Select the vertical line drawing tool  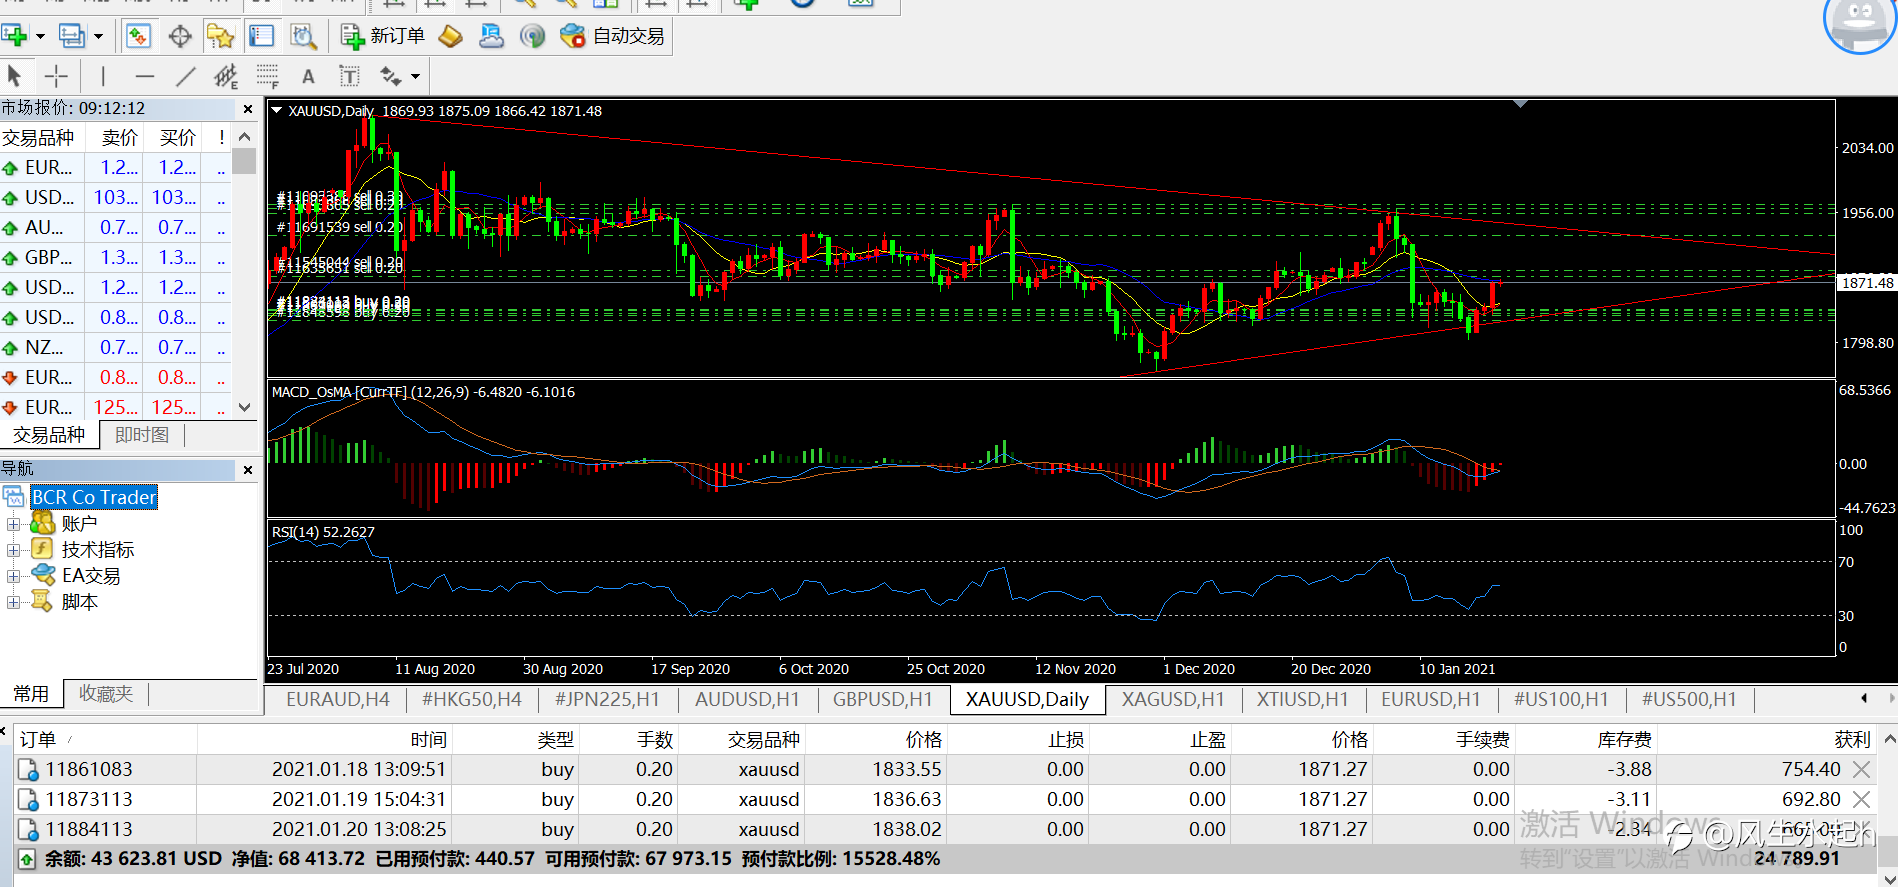tap(102, 76)
